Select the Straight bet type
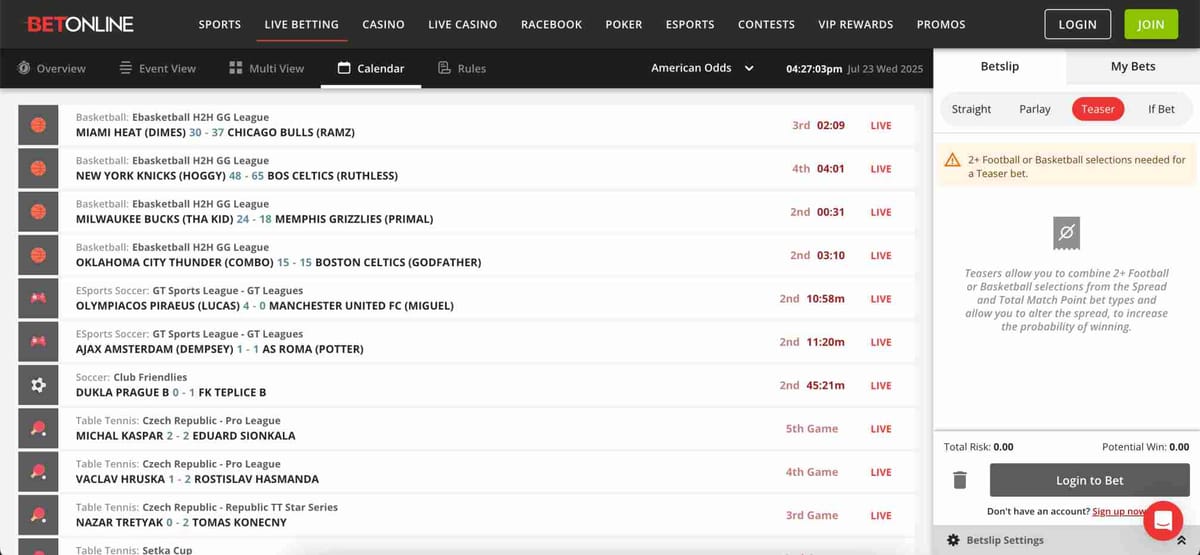The width and height of the screenshot is (1200, 555). [x=971, y=109]
